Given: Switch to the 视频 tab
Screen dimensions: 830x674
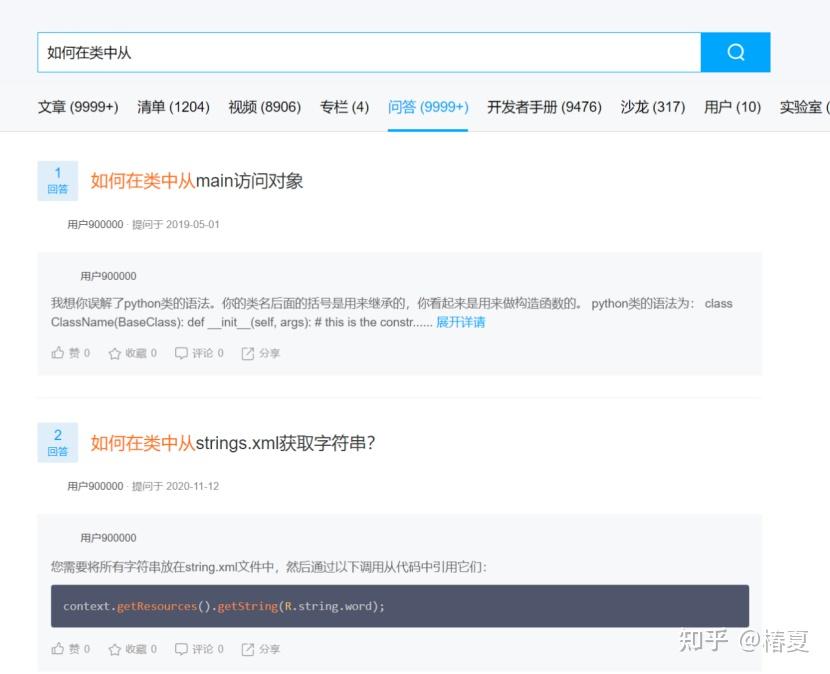Looking at the screenshot, I should point(263,107).
